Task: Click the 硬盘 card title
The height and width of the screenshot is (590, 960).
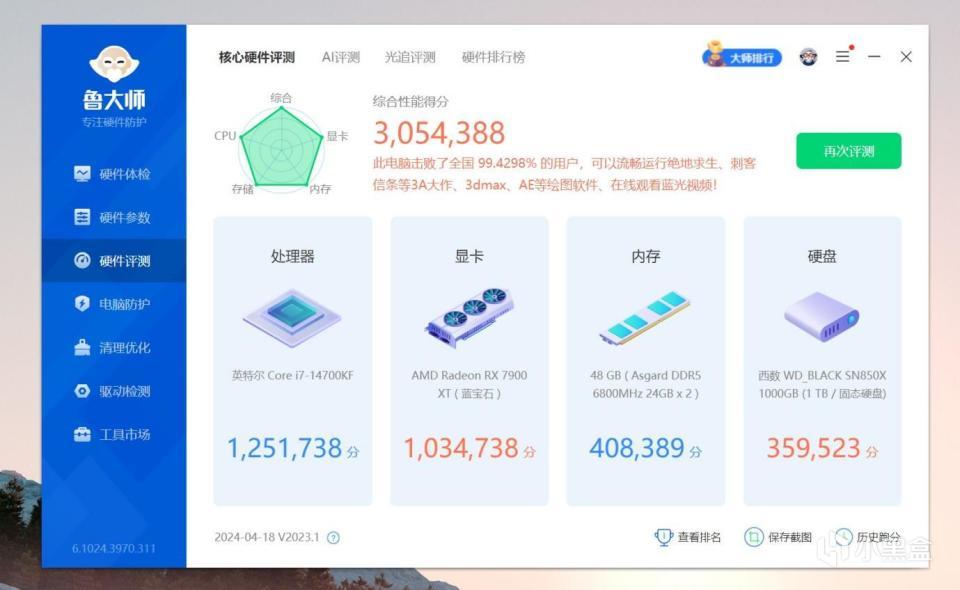Action: [822, 256]
